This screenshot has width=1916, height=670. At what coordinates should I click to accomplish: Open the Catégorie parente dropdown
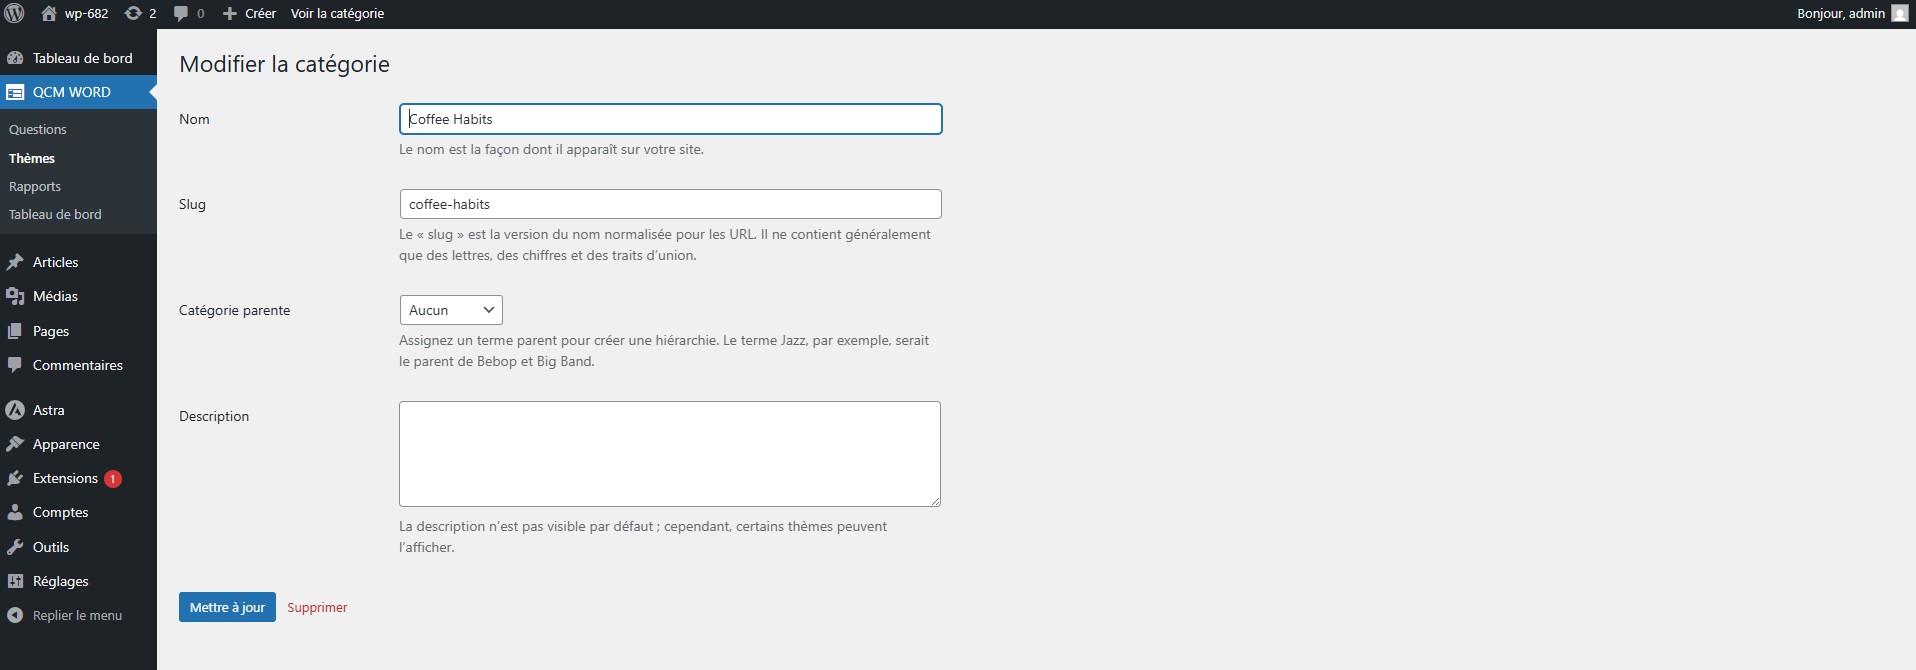(x=451, y=310)
